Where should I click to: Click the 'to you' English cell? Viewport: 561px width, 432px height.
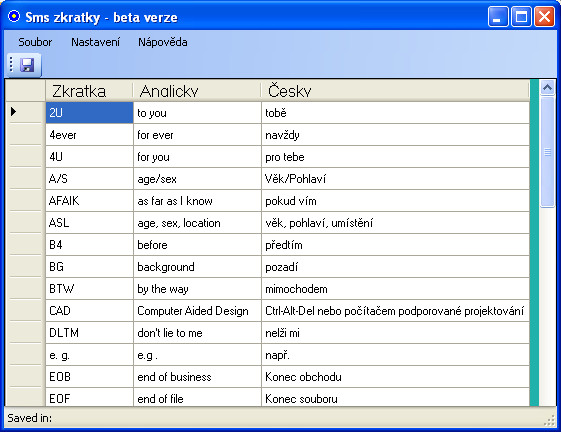coord(197,113)
